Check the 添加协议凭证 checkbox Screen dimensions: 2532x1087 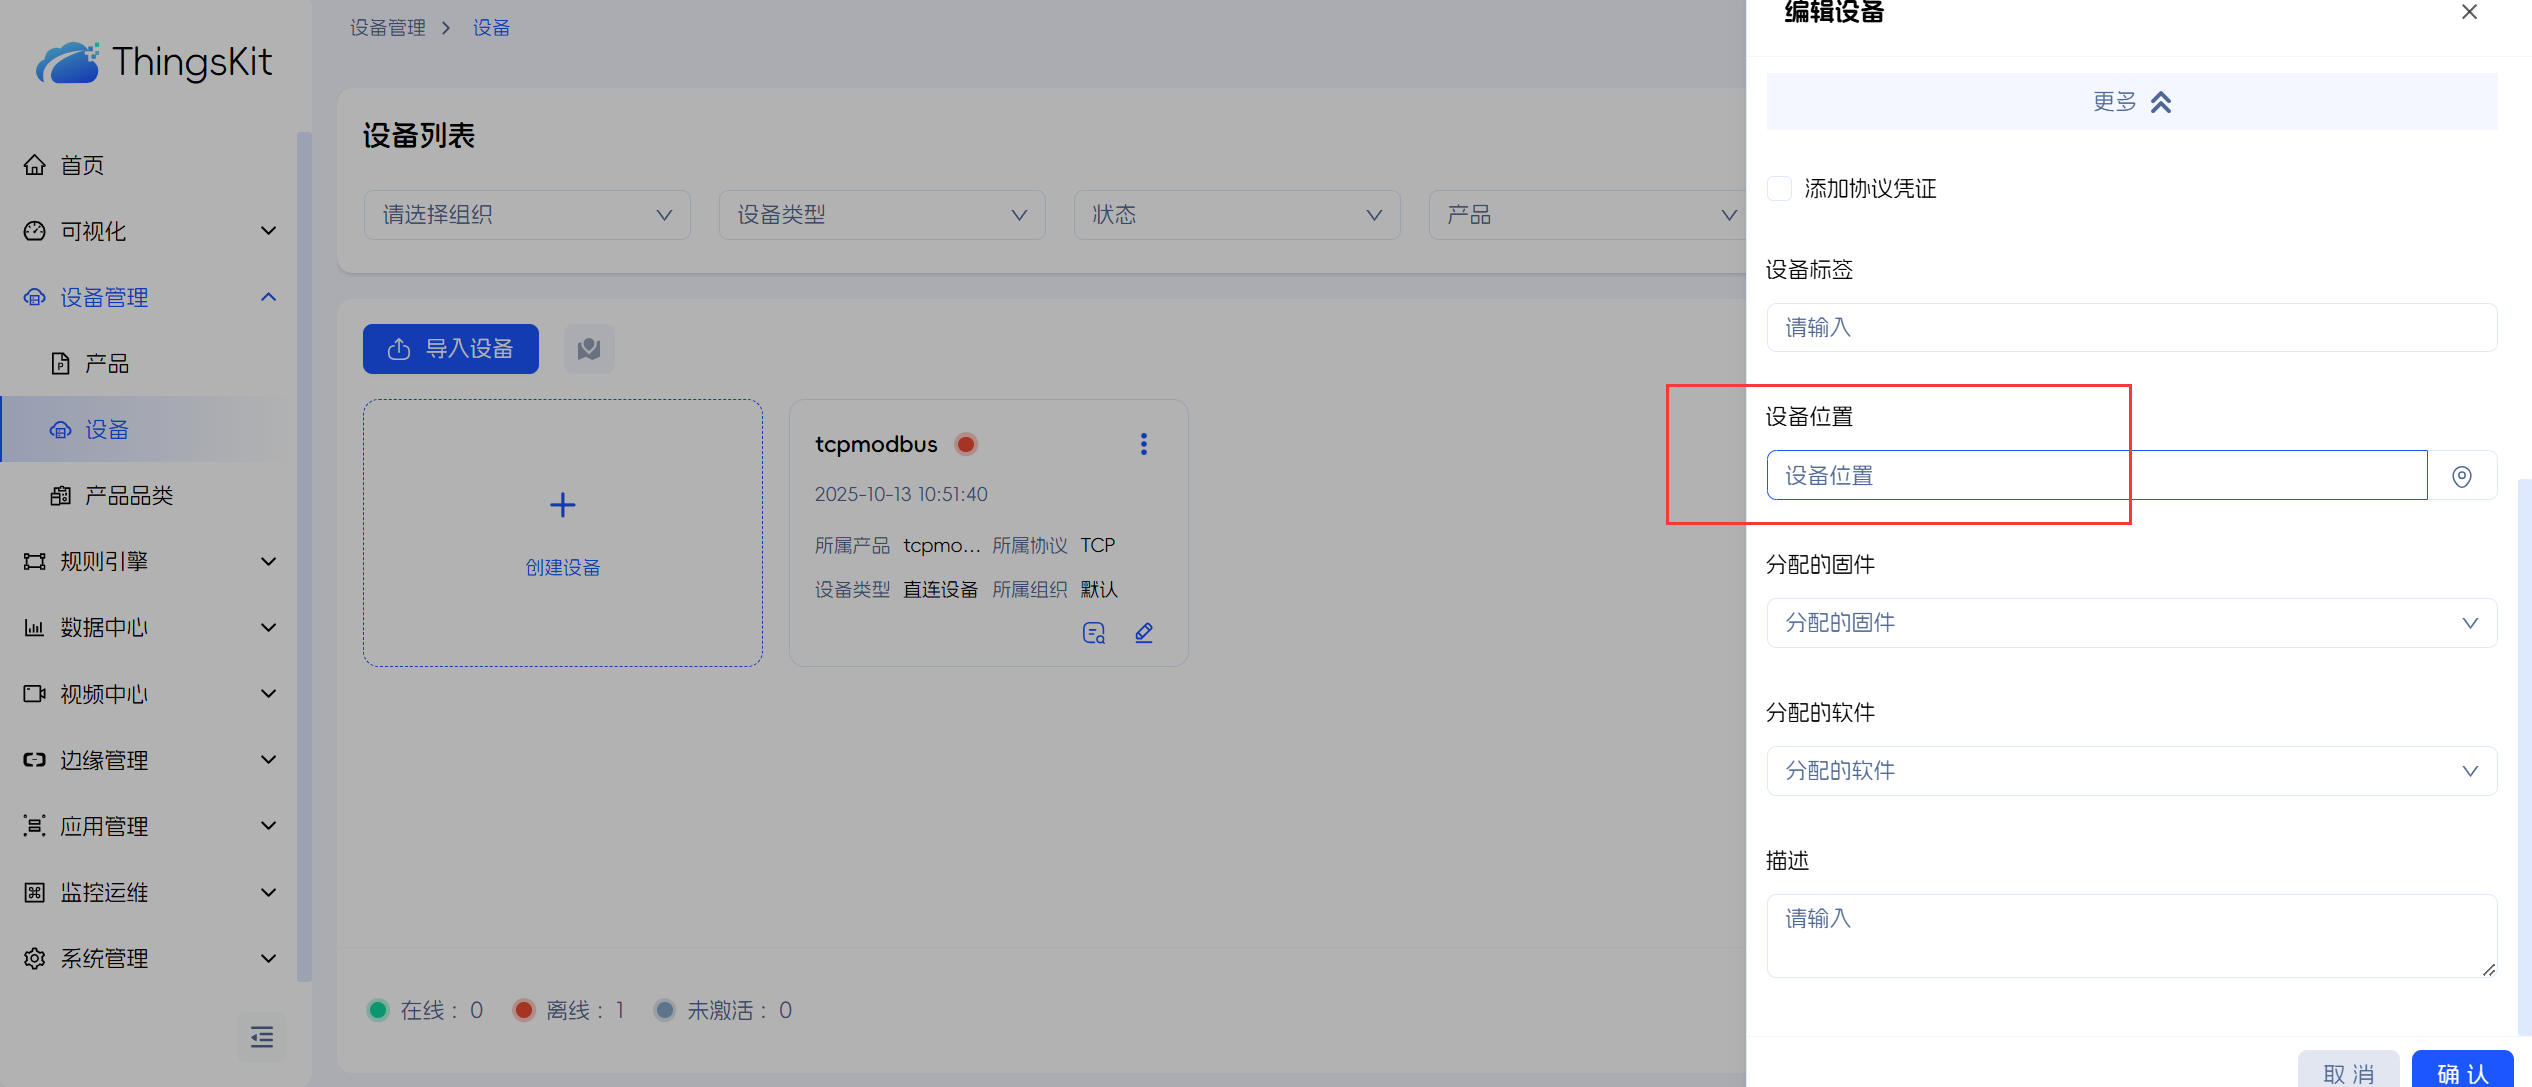[1779, 188]
